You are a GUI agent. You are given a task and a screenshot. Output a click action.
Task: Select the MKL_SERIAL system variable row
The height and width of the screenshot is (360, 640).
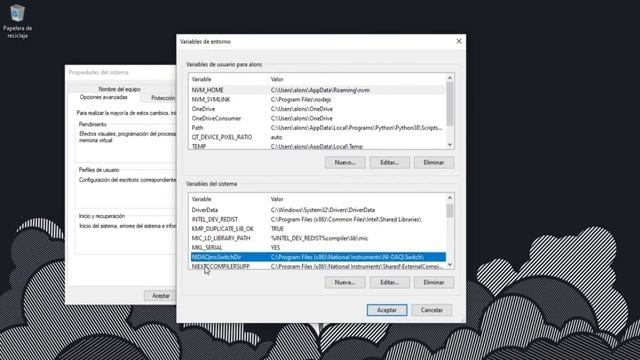pos(318,247)
